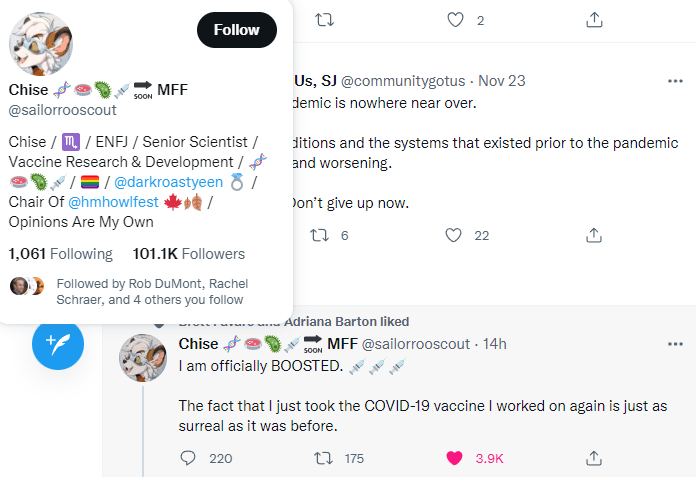Share the top tweet

pyautogui.click(x=593, y=19)
